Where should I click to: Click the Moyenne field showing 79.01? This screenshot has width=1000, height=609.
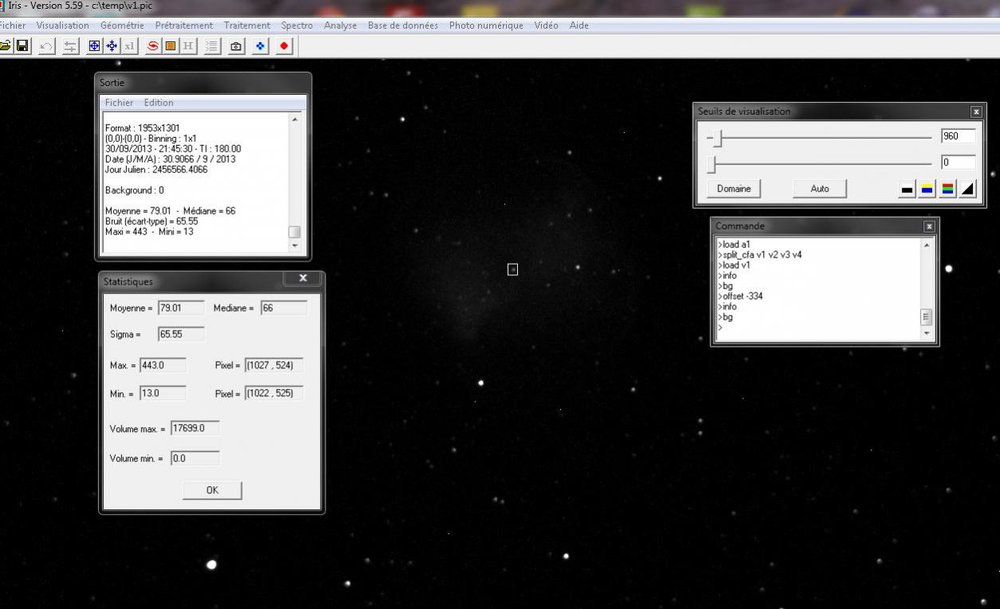tap(181, 308)
